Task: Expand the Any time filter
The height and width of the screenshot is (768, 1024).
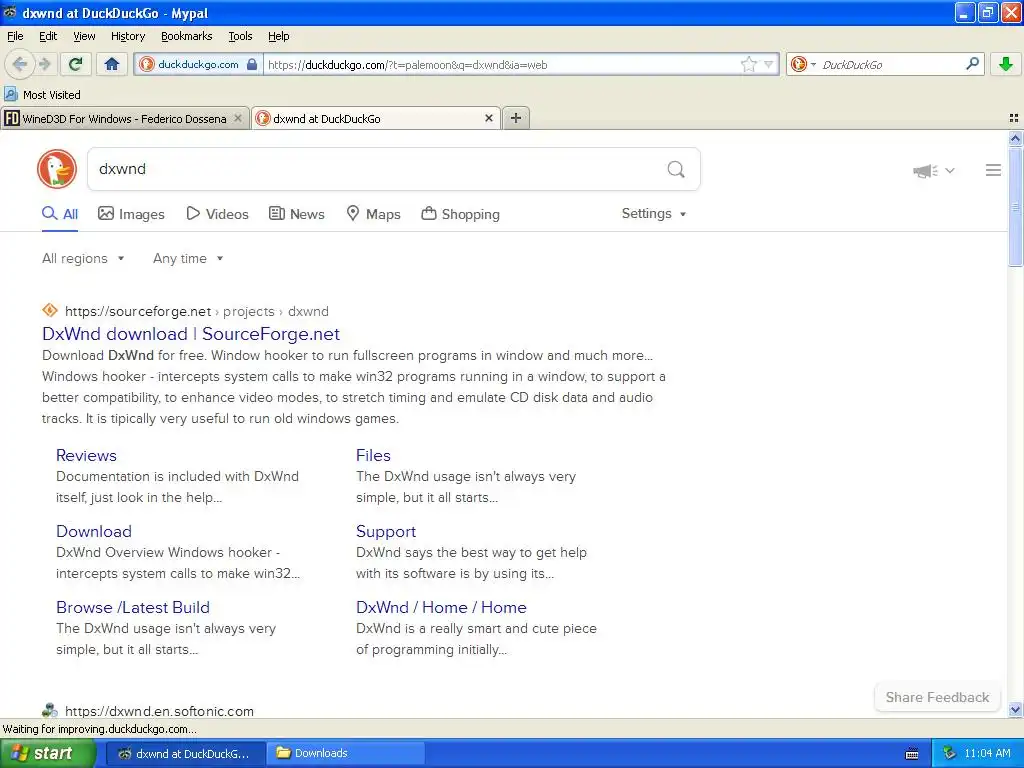Action: click(188, 259)
